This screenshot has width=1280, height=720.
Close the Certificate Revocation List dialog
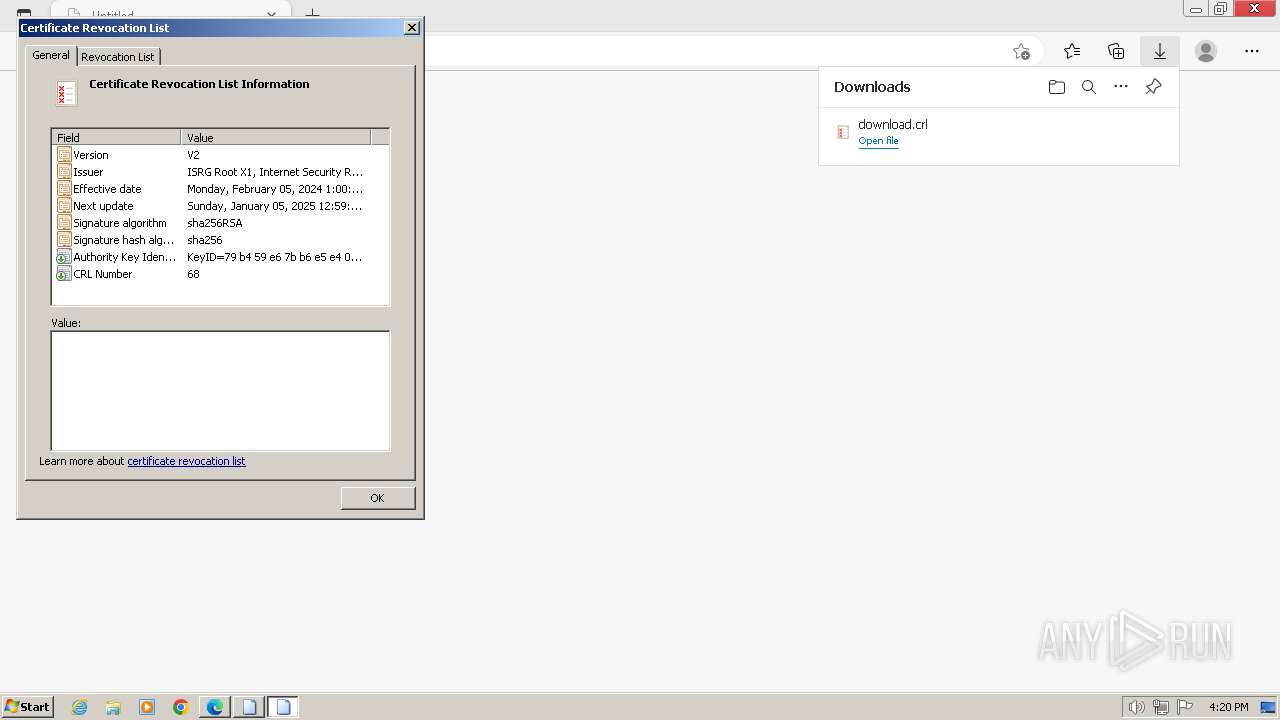[x=411, y=28]
